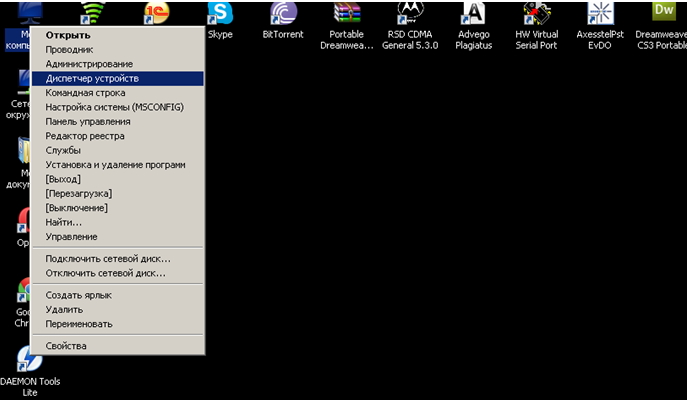Screen dimensions: 688x400
Task: Open Администрирование from context menu
Action: (88, 64)
